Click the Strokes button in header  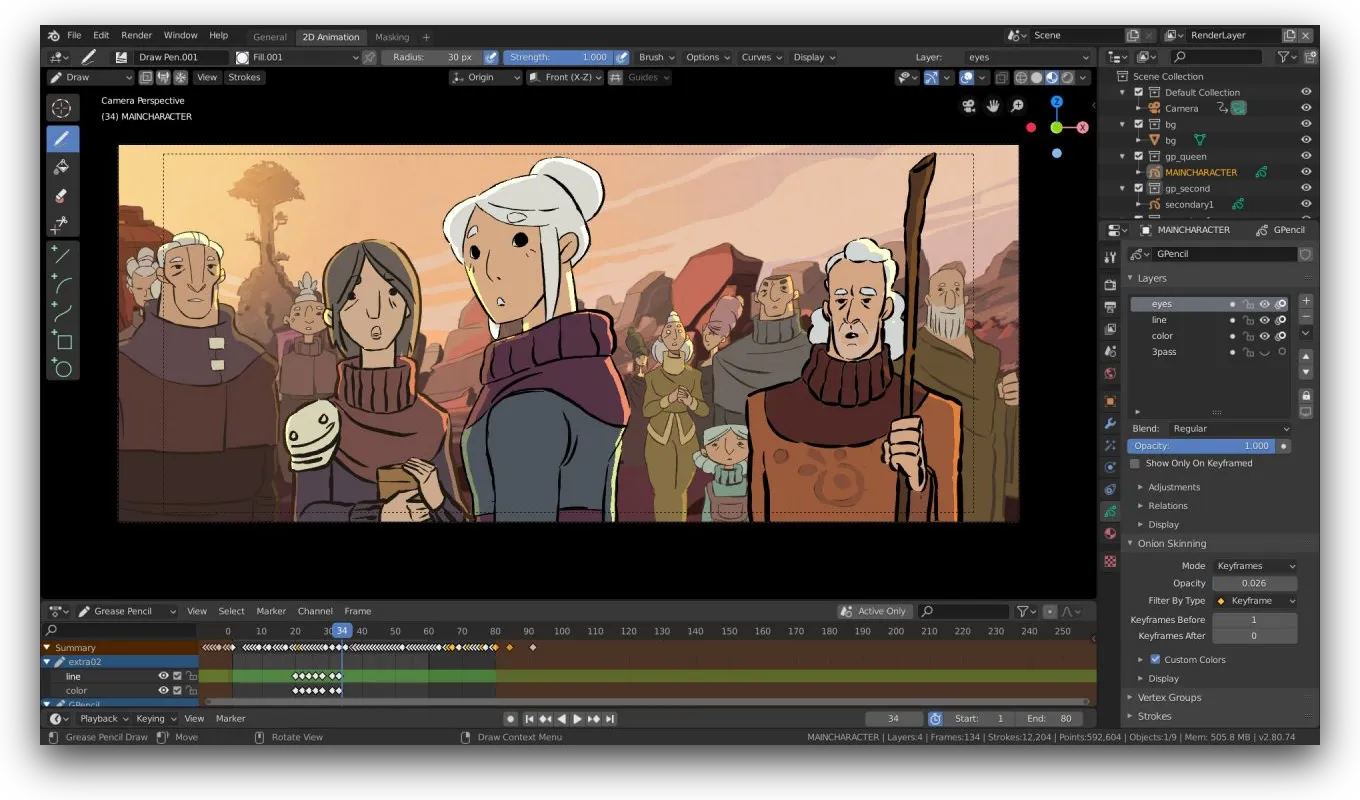pos(244,77)
